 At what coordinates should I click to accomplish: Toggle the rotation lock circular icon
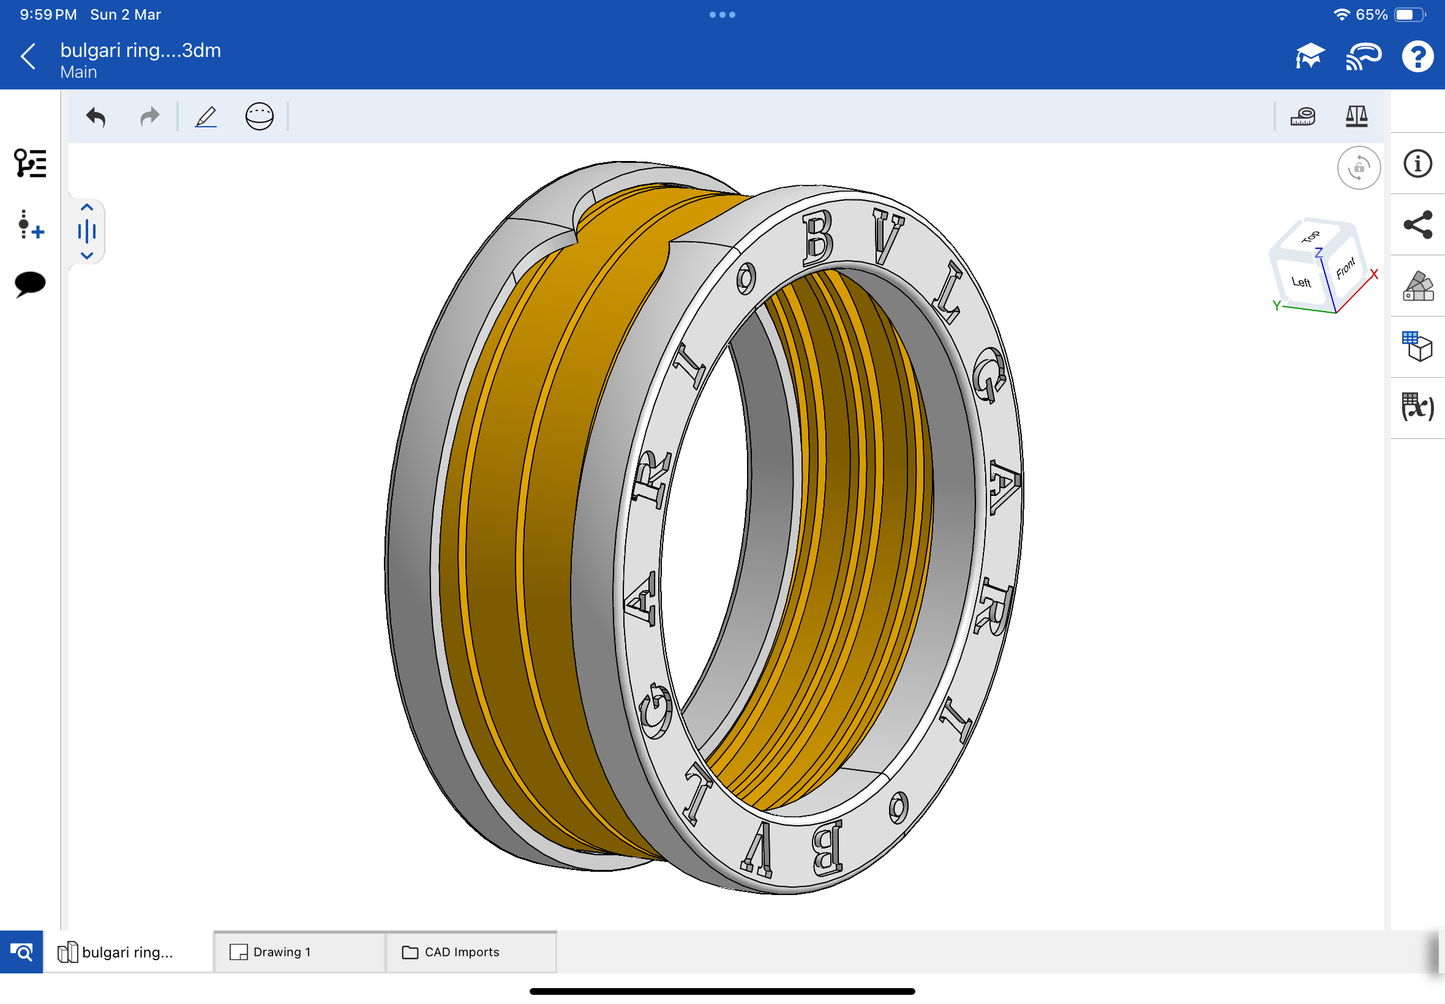click(x=1358, y=168)
